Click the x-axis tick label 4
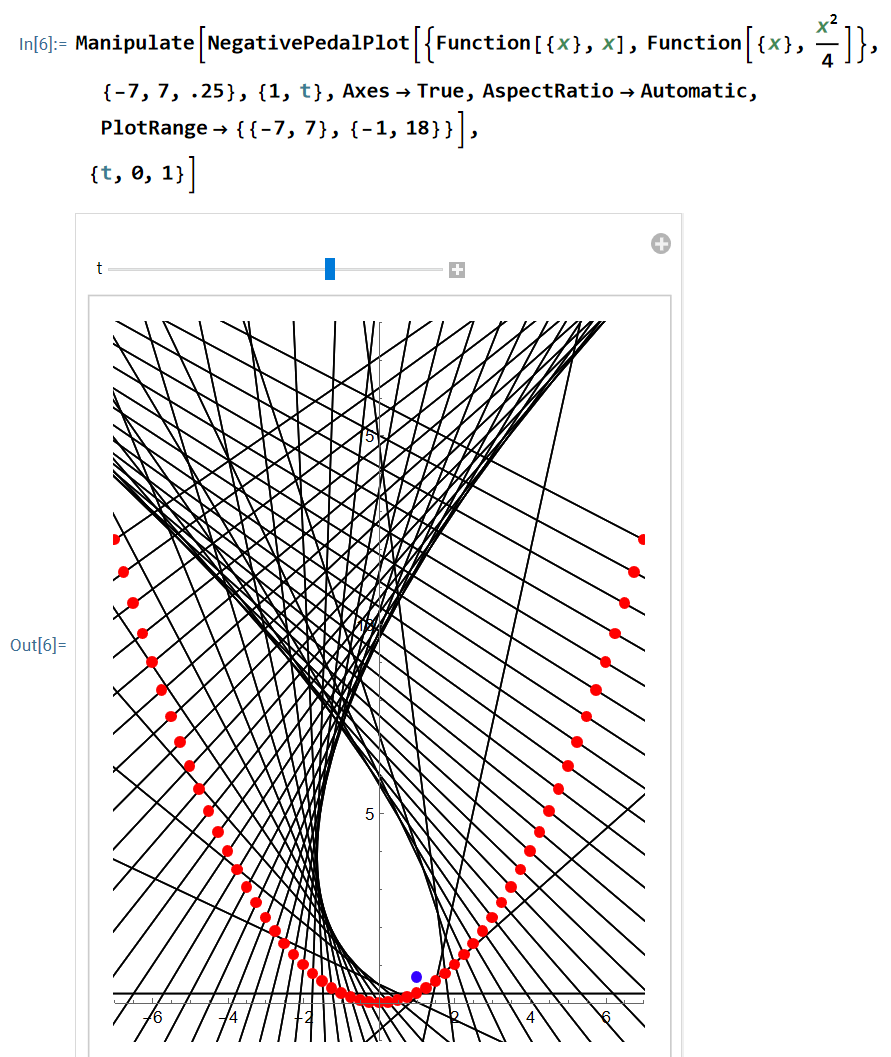This screenshot has width=891, height=1057. (530, 1017)
